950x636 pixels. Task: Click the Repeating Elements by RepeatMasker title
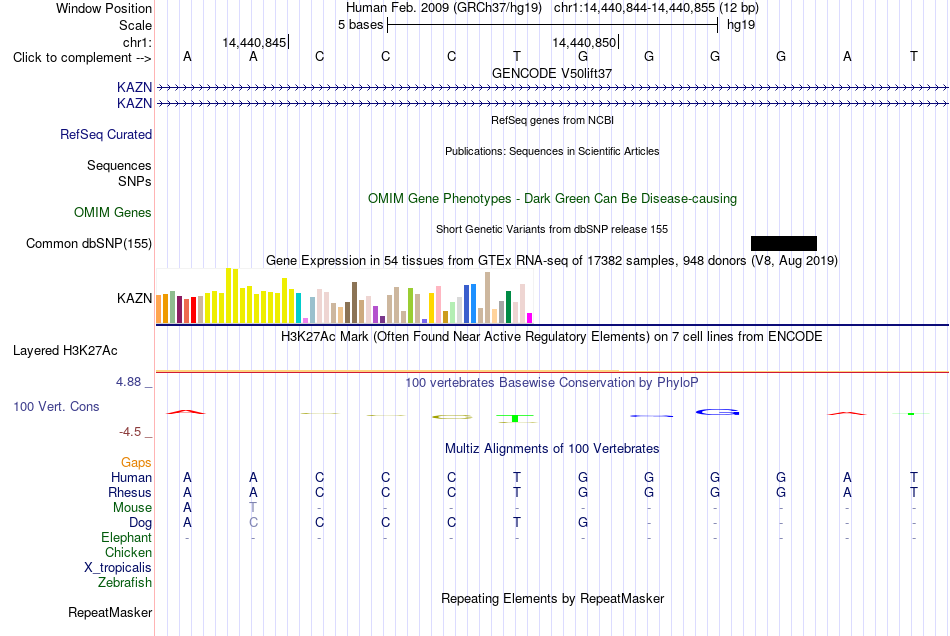(x=552, y=598)
